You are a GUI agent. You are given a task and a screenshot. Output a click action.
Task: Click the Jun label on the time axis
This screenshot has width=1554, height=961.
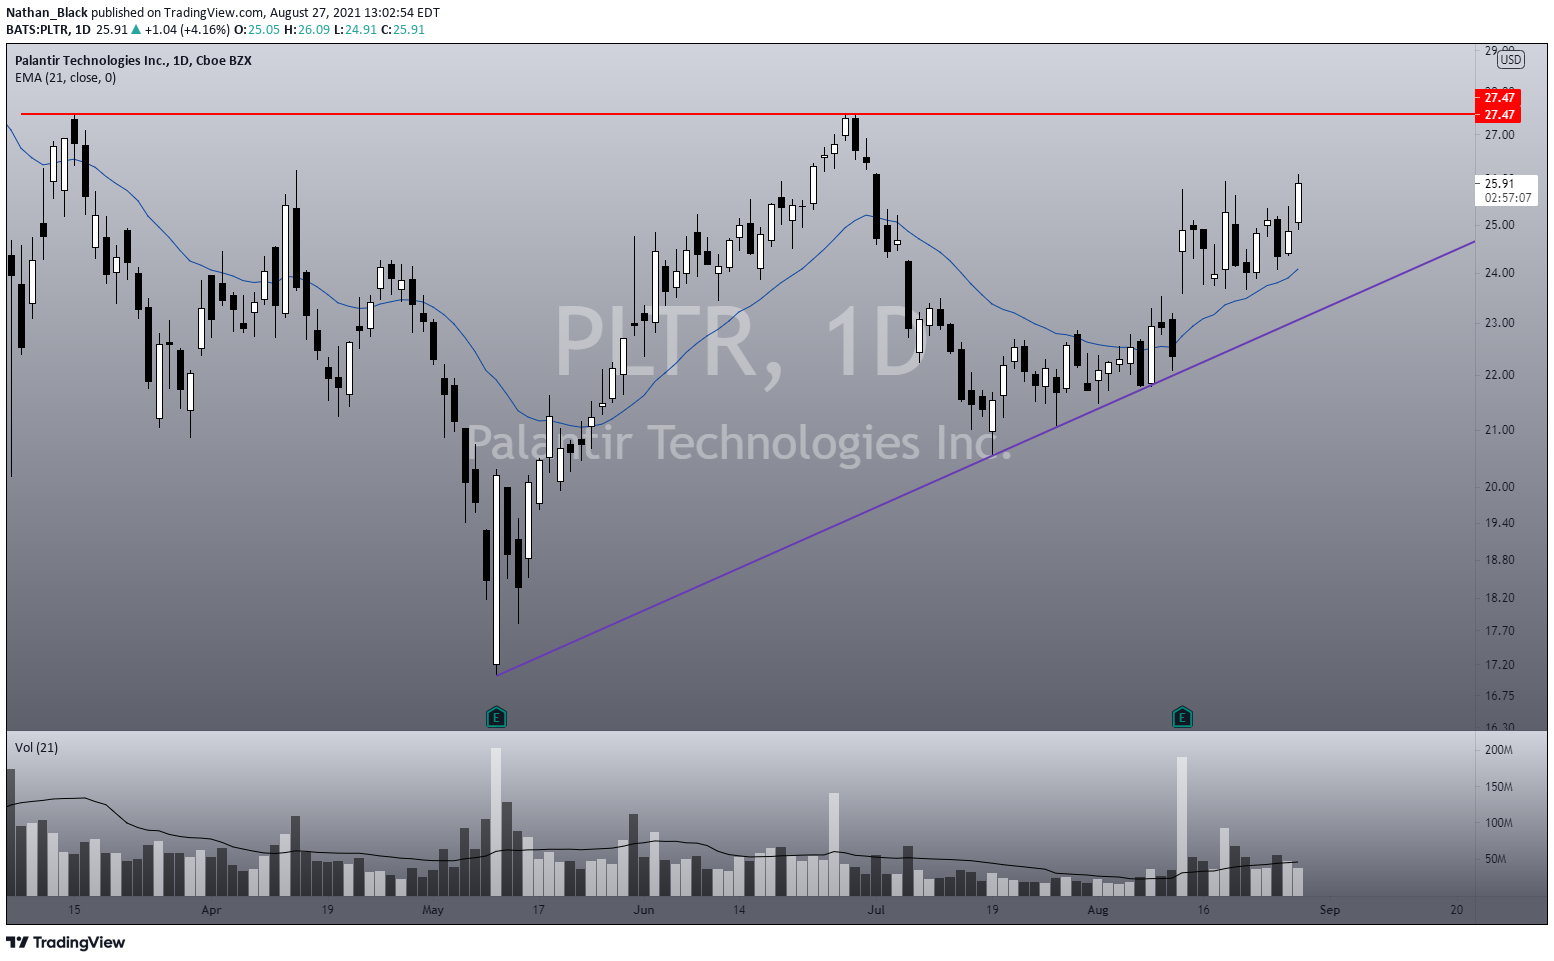tap(644, 909)
